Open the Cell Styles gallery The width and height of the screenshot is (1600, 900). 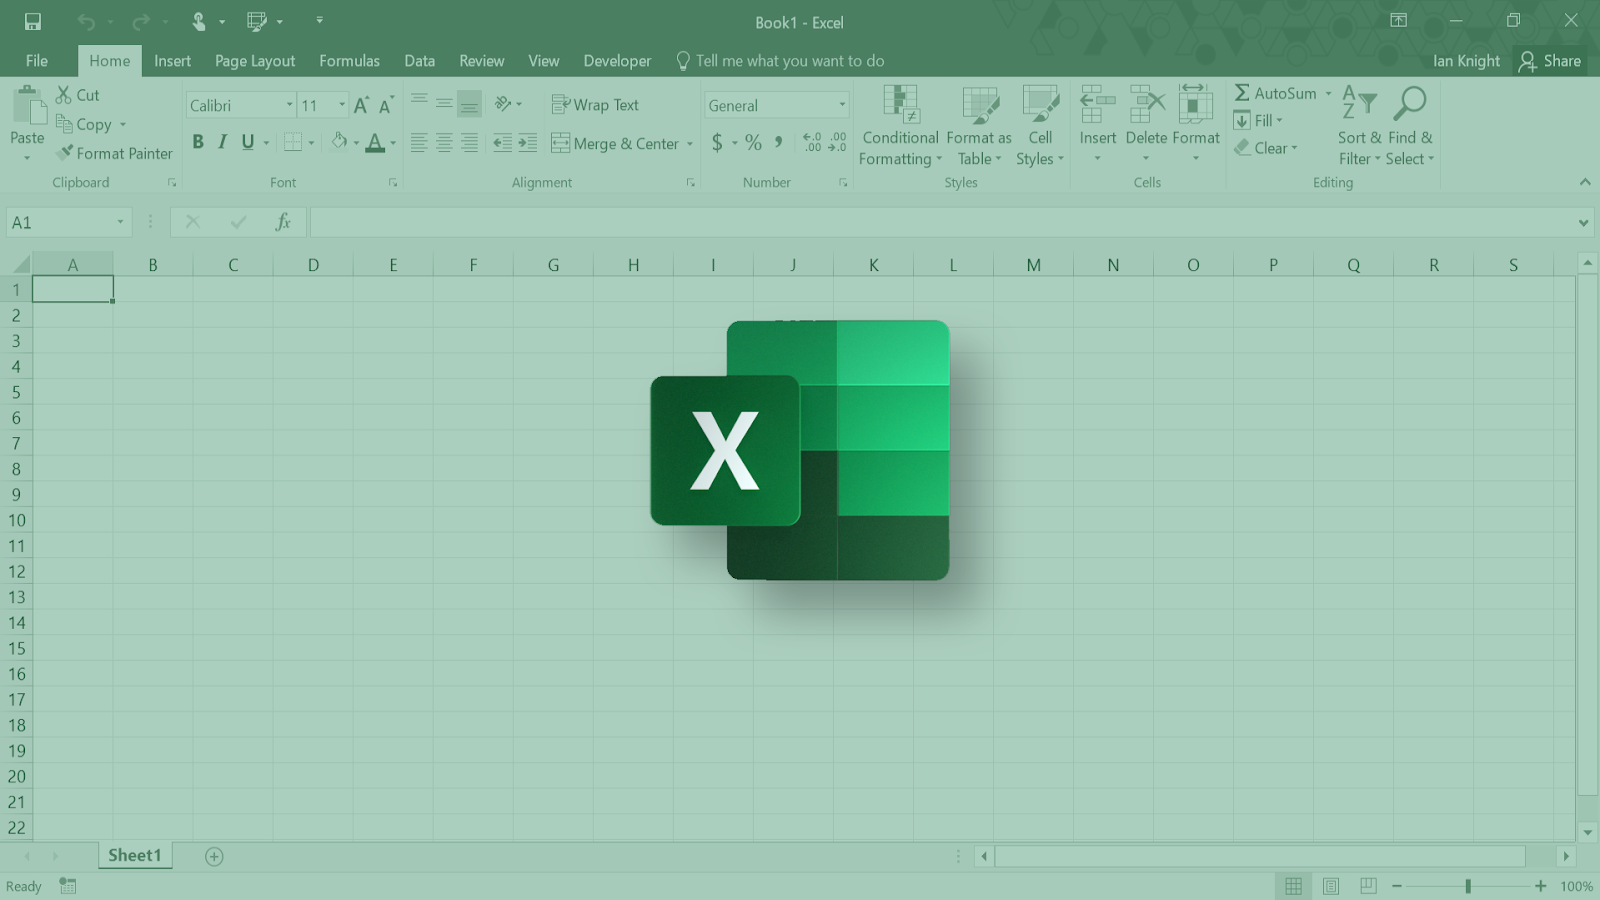1040,127
